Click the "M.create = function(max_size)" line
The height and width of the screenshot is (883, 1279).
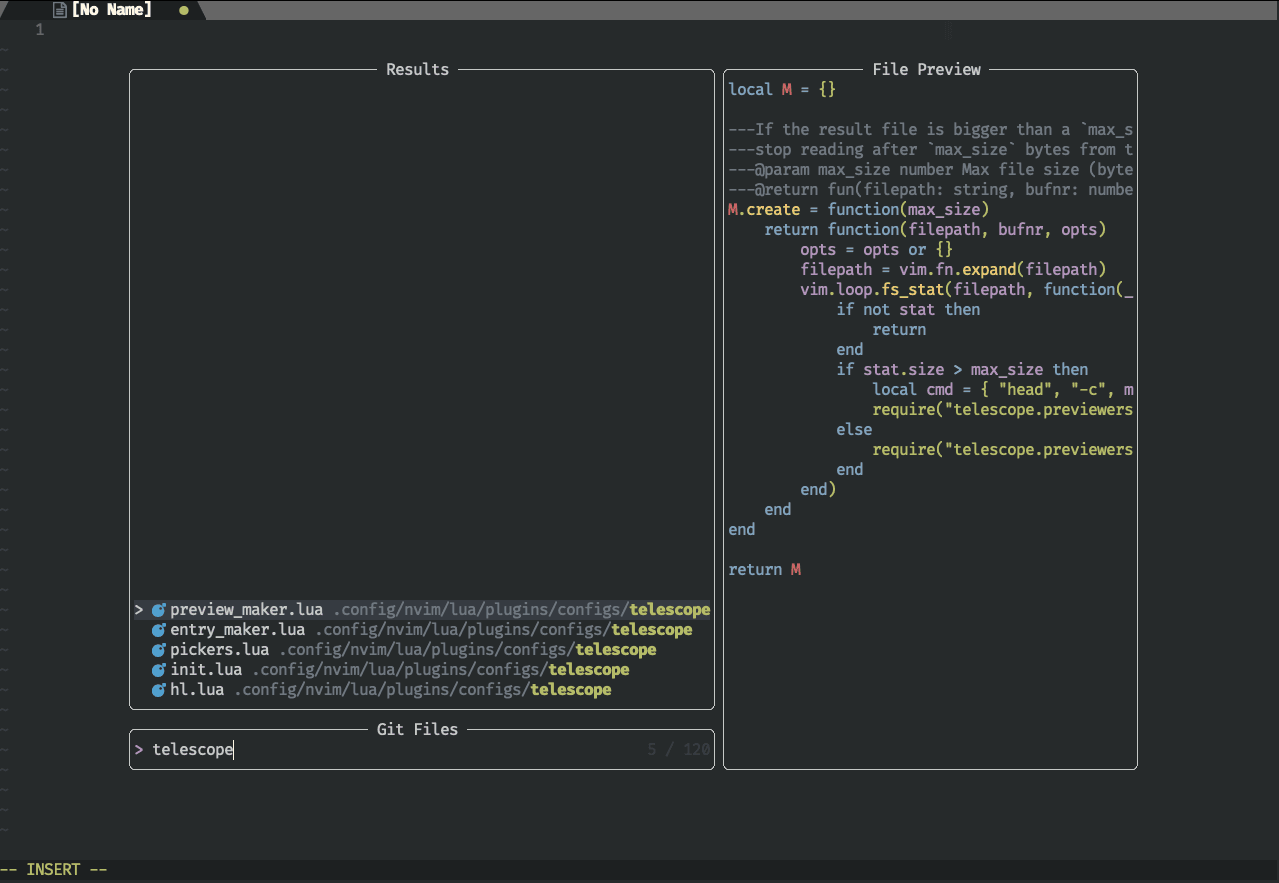[859, 210]
